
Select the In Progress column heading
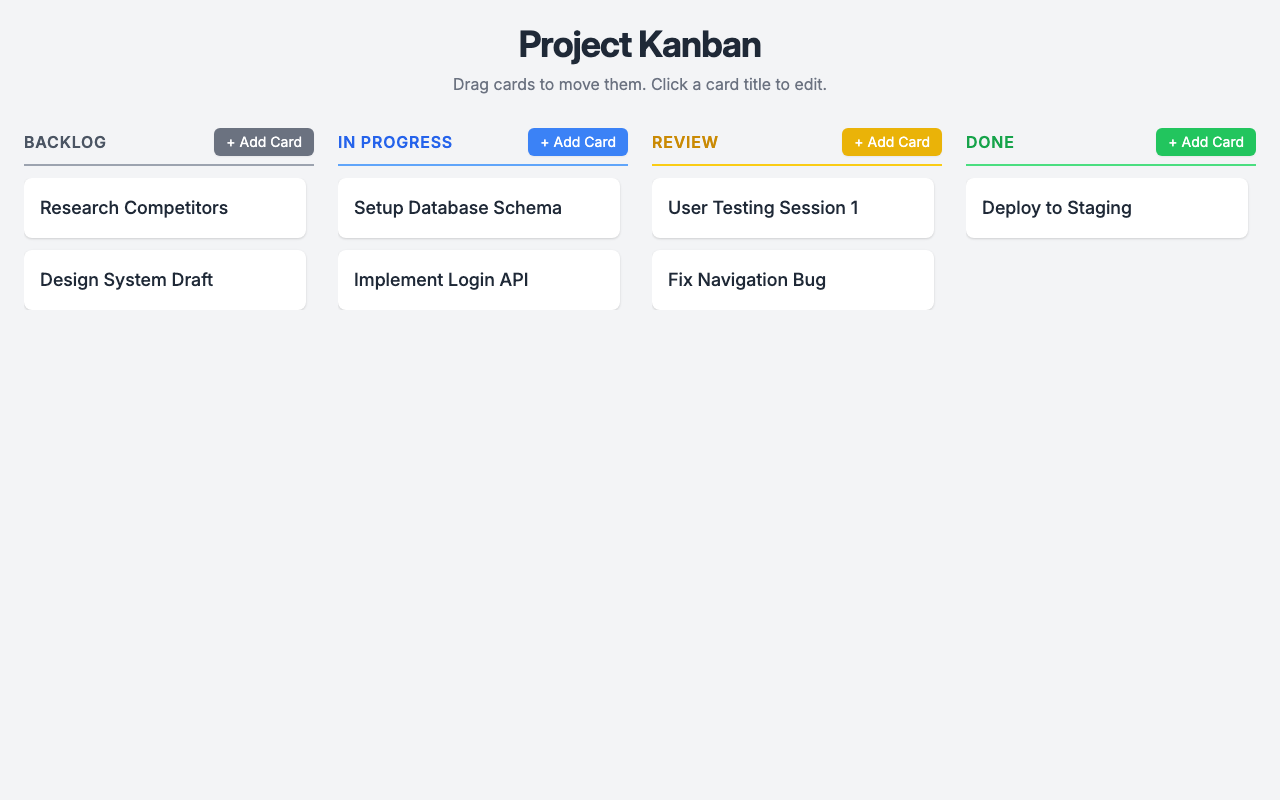click(395, 143)
